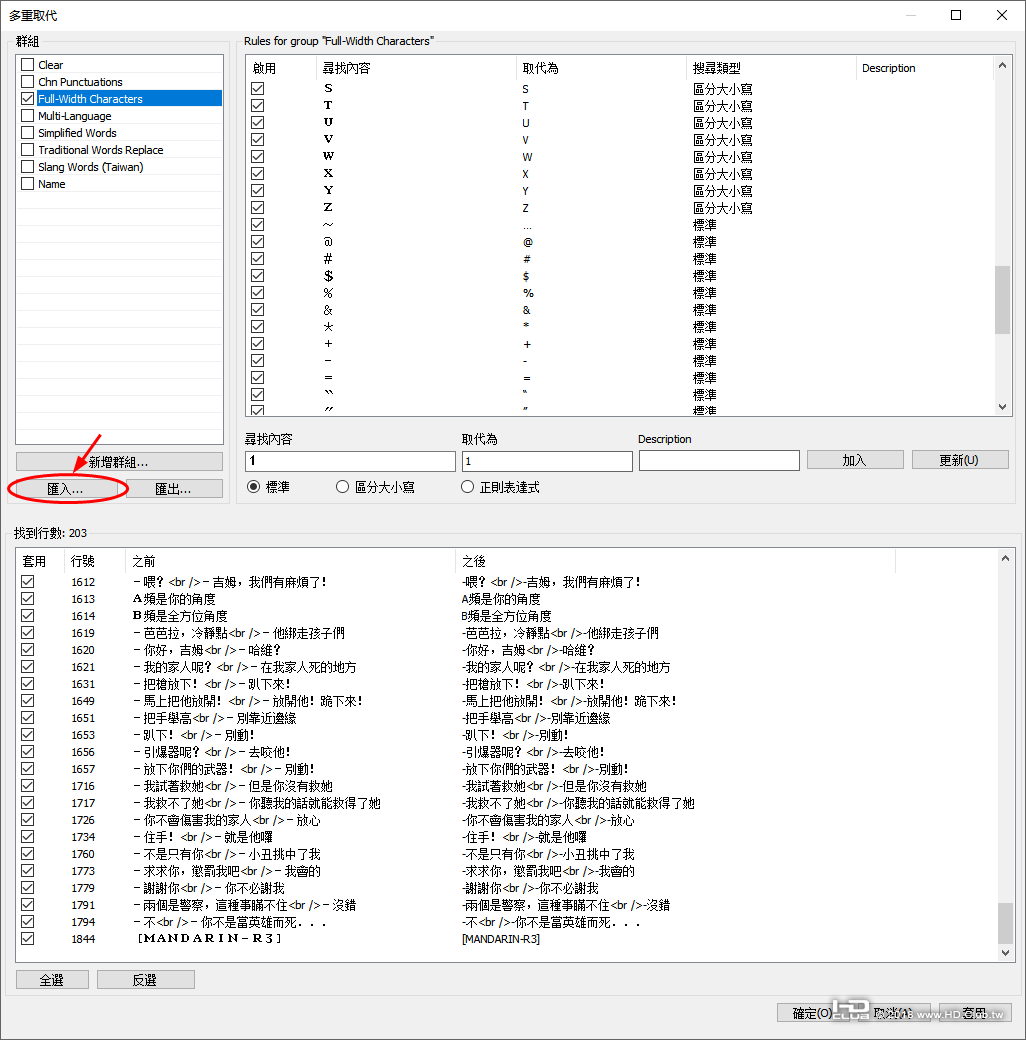
Task: Invert selection using 反選
Action: click(x=146, y=979)
